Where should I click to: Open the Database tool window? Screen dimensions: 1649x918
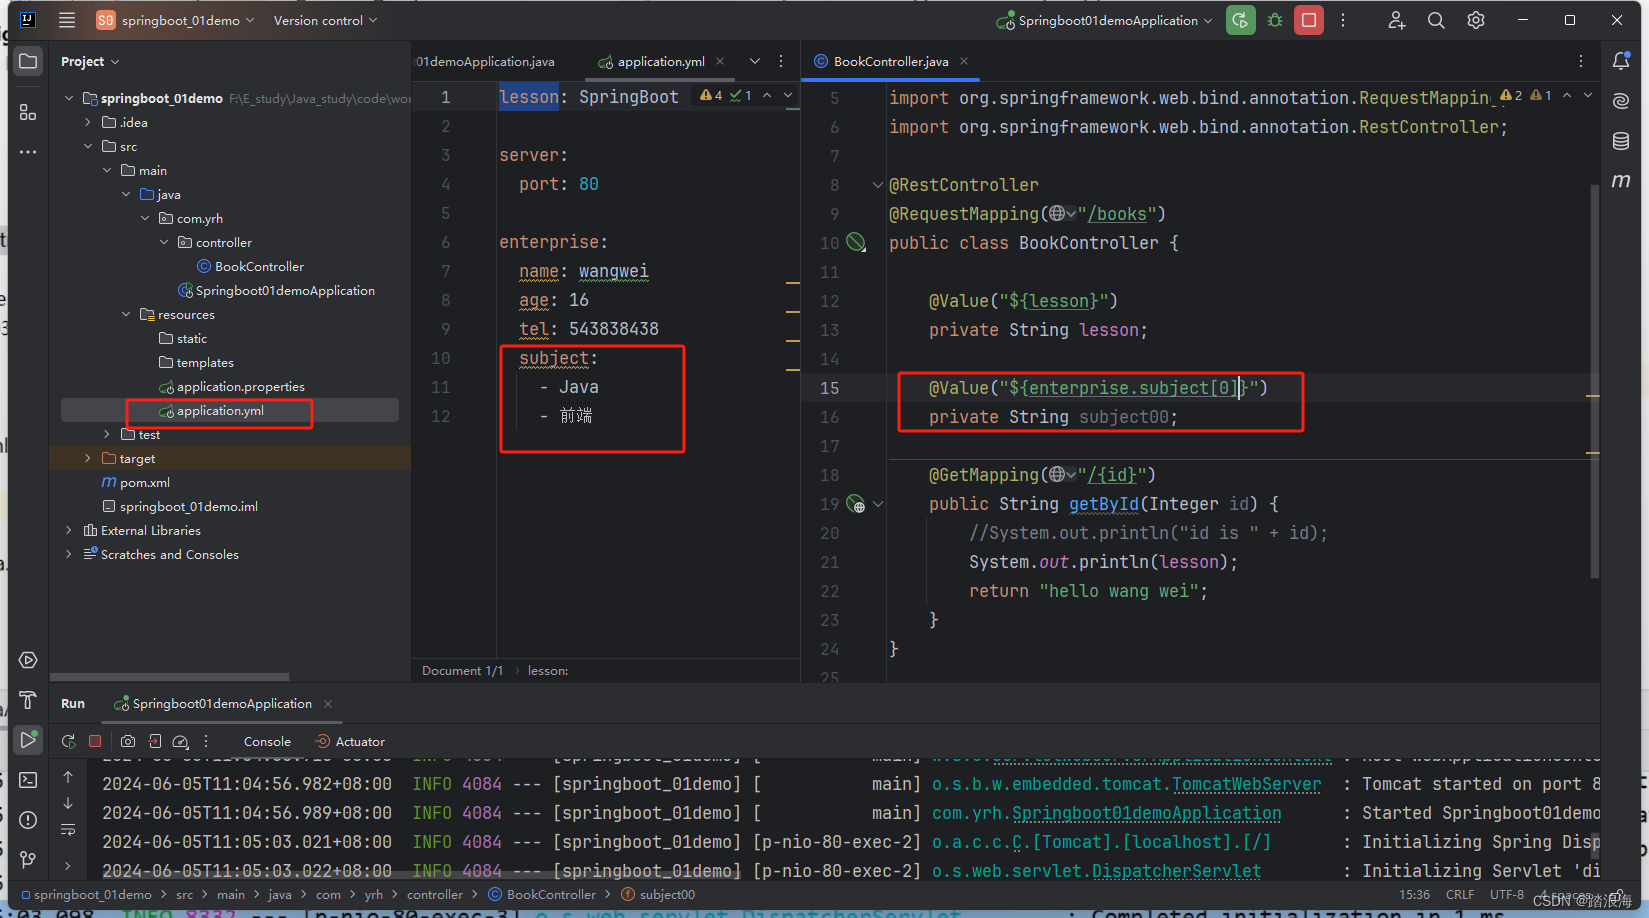[x=1621, y=141]
